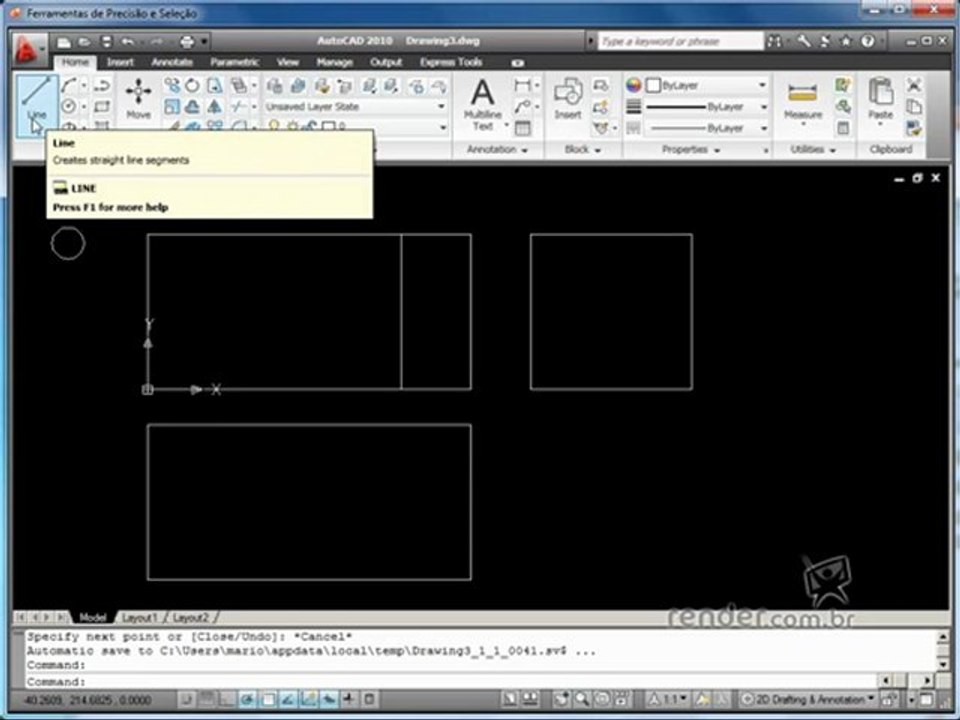The image size is (960, 720).
Task: Open the object color ByLayer dropdown
Action: (707, 85)
